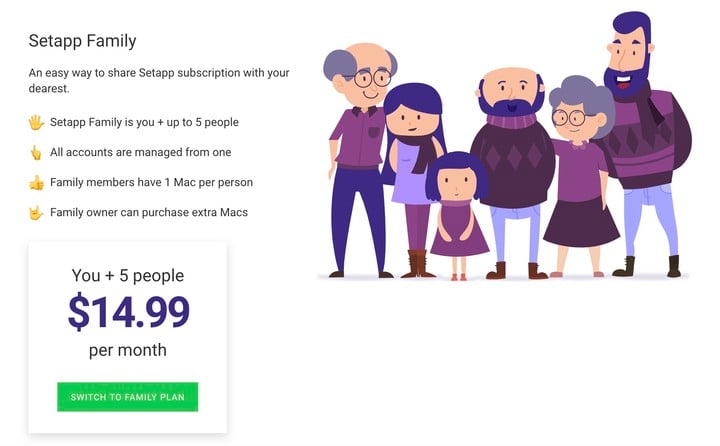
Task: Click the Switch to Family Plan button
Action: (x=128, y=397)
